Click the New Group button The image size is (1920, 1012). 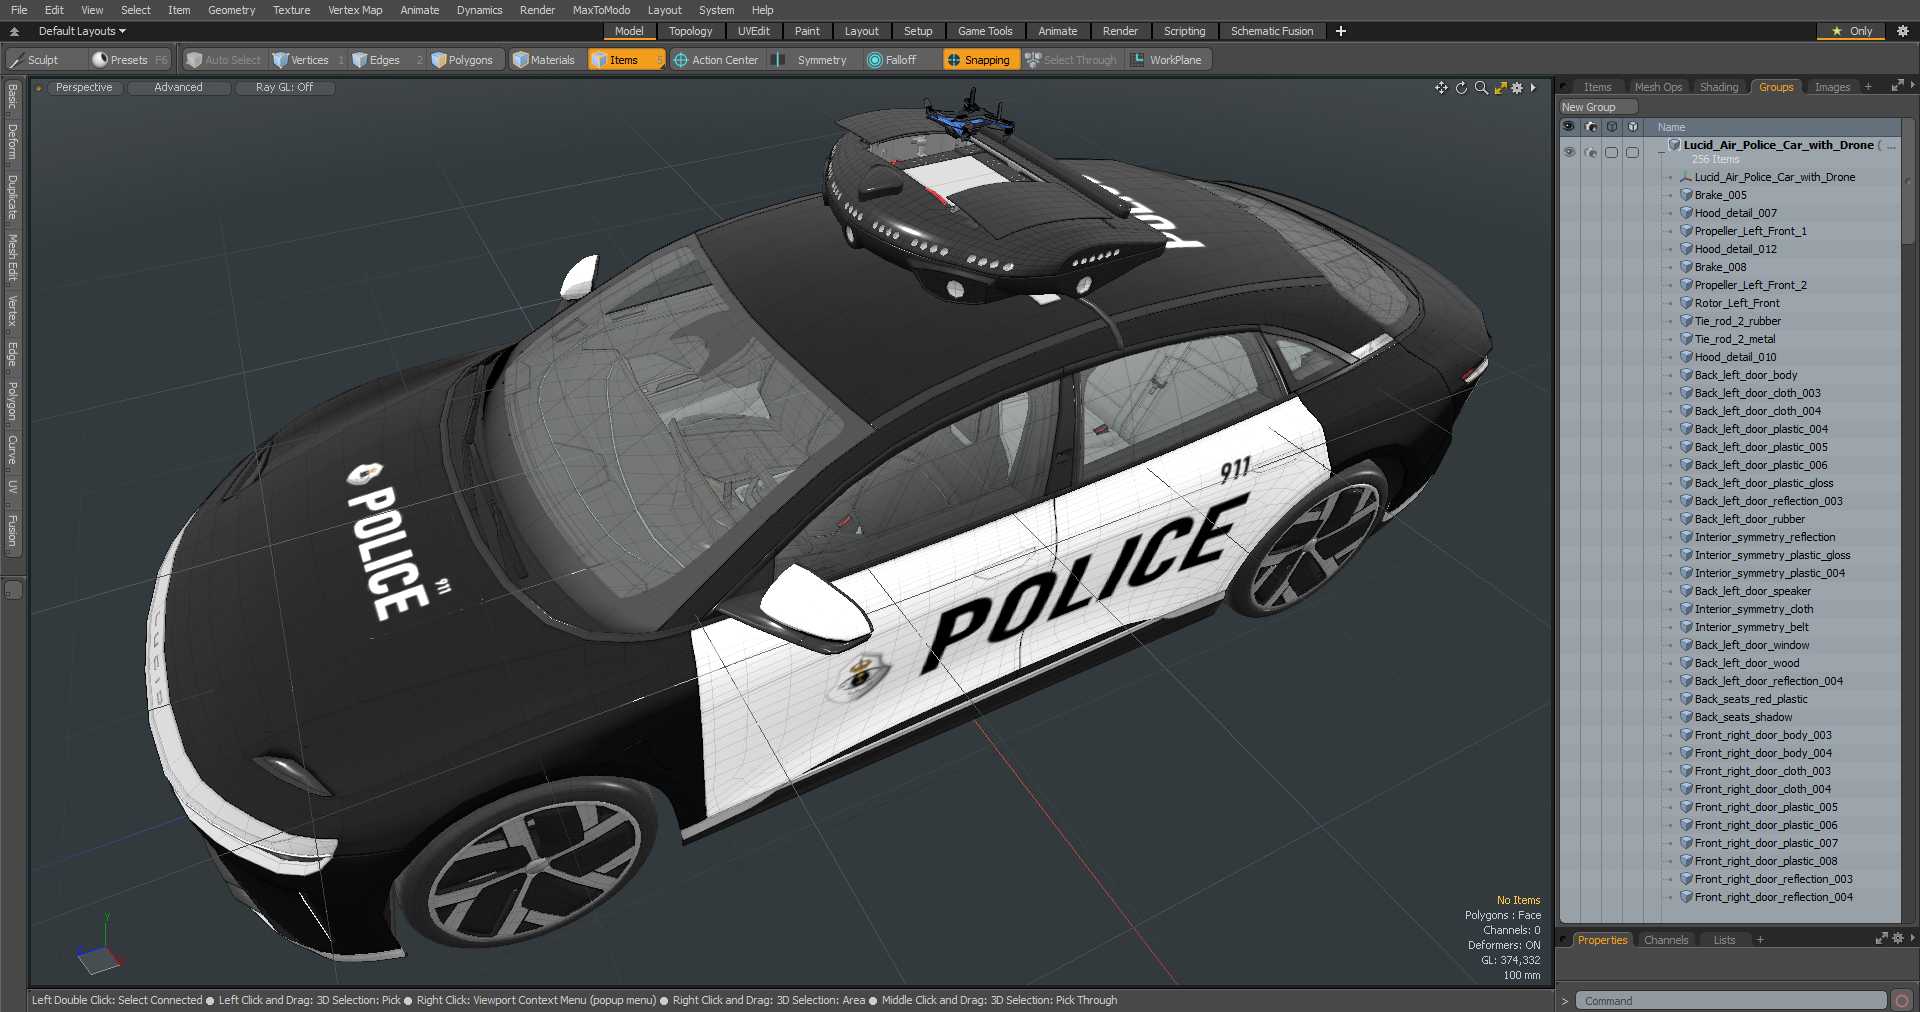(x=1598, y=107)
